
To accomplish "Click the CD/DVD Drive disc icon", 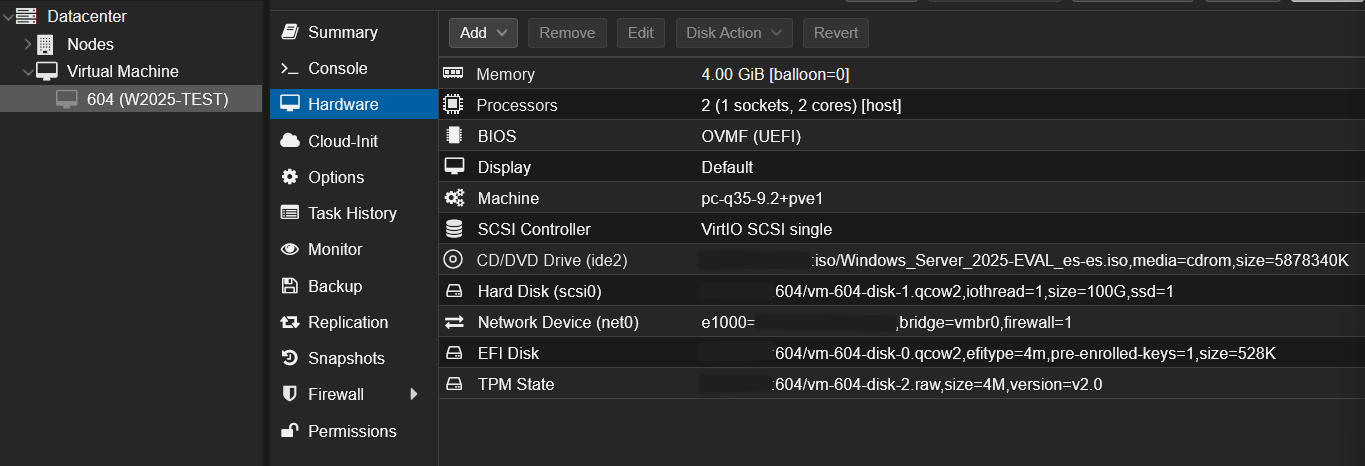I will click(453, 260).
